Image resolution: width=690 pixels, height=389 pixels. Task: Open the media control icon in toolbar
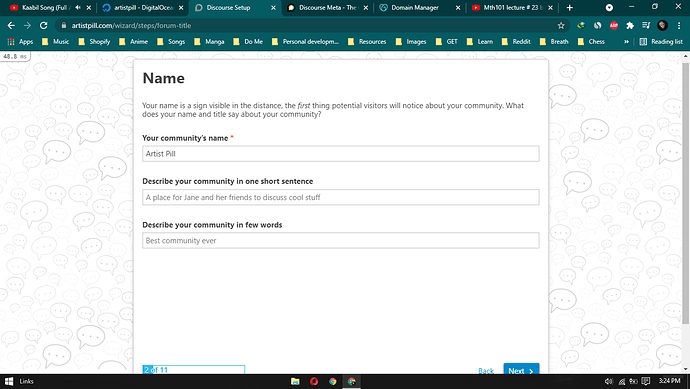[646, 26]
